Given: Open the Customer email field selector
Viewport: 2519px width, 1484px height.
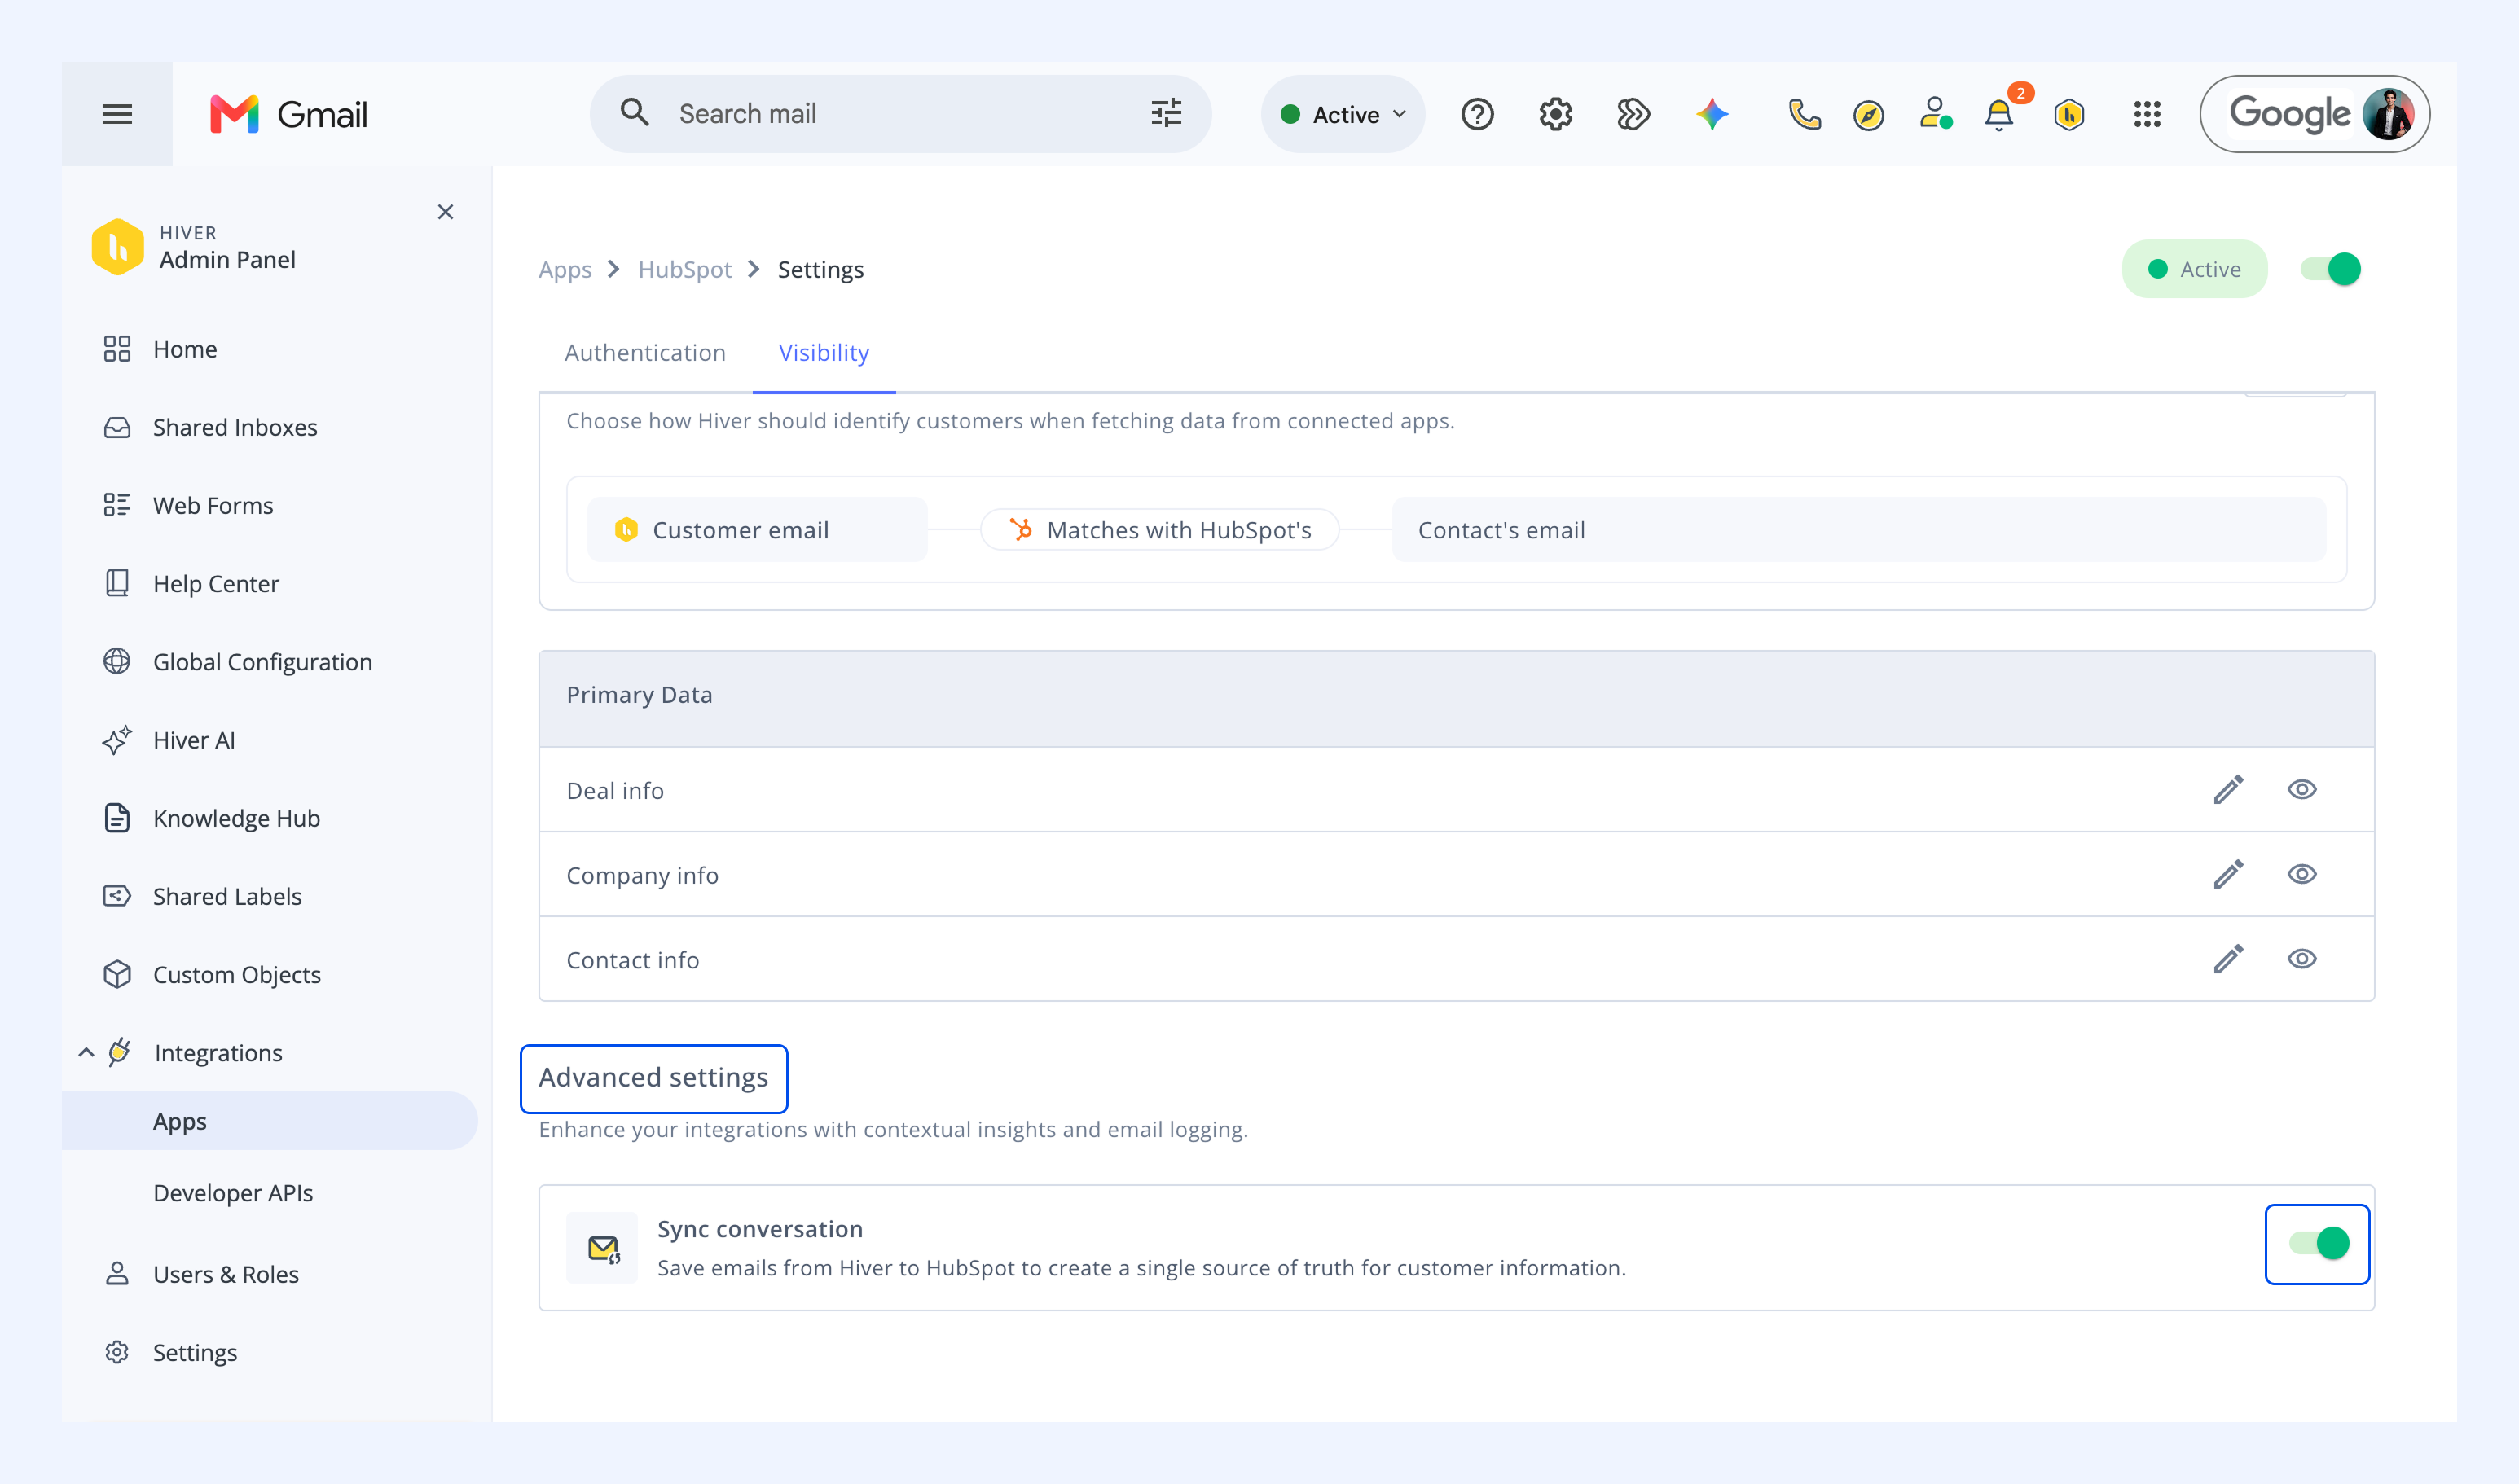Looking at the screenshot, I should [757, 530].
